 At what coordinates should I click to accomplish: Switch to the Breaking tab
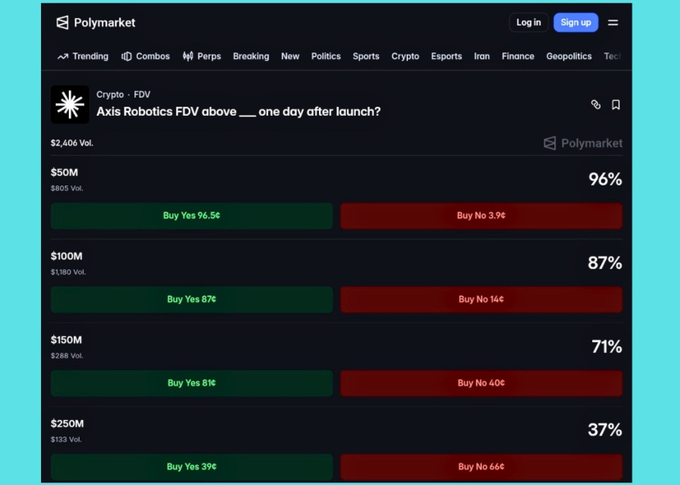tap(251, 56)
